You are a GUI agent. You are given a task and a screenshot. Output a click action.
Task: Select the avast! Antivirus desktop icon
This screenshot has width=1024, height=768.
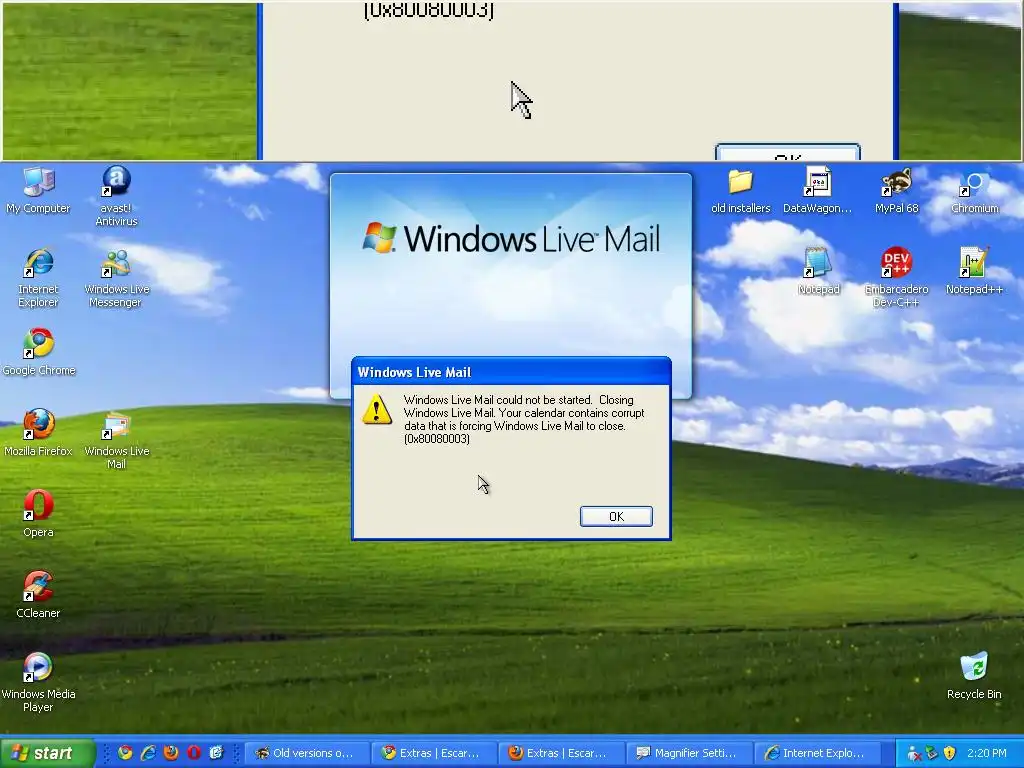(116, 196)
